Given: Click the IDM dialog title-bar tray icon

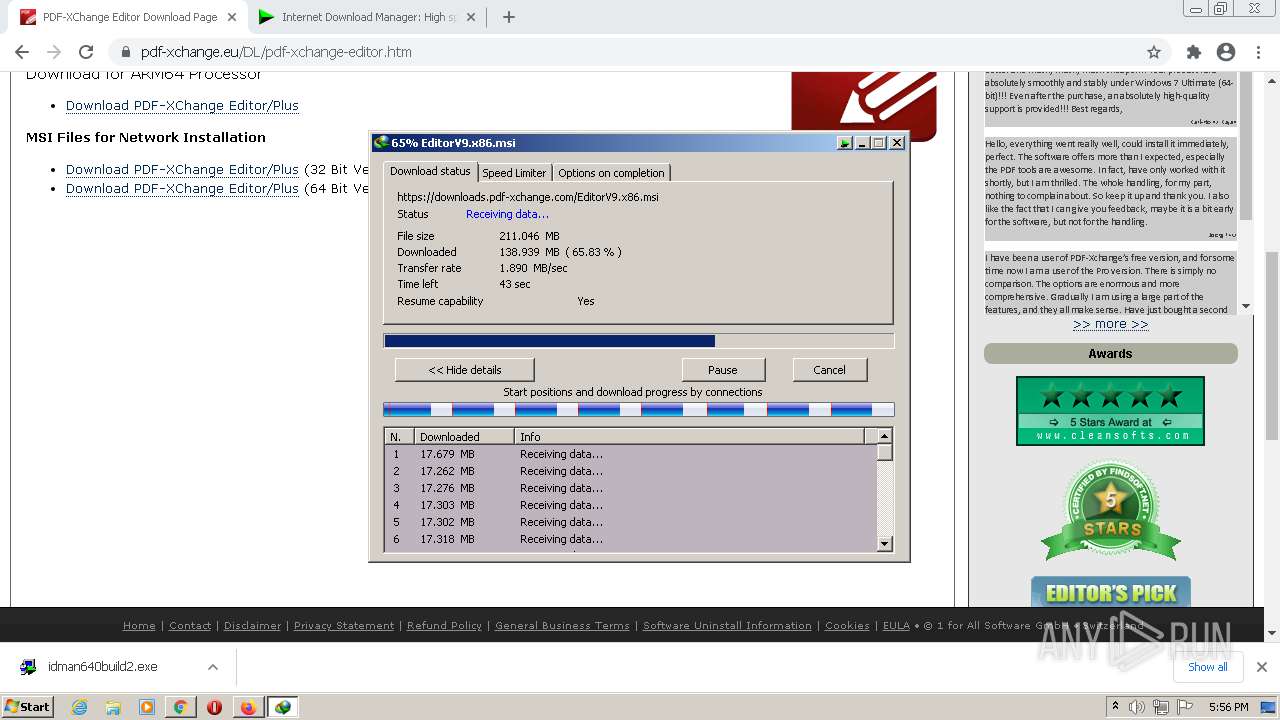Looking at the screenshot, I should tap(845, 143).
